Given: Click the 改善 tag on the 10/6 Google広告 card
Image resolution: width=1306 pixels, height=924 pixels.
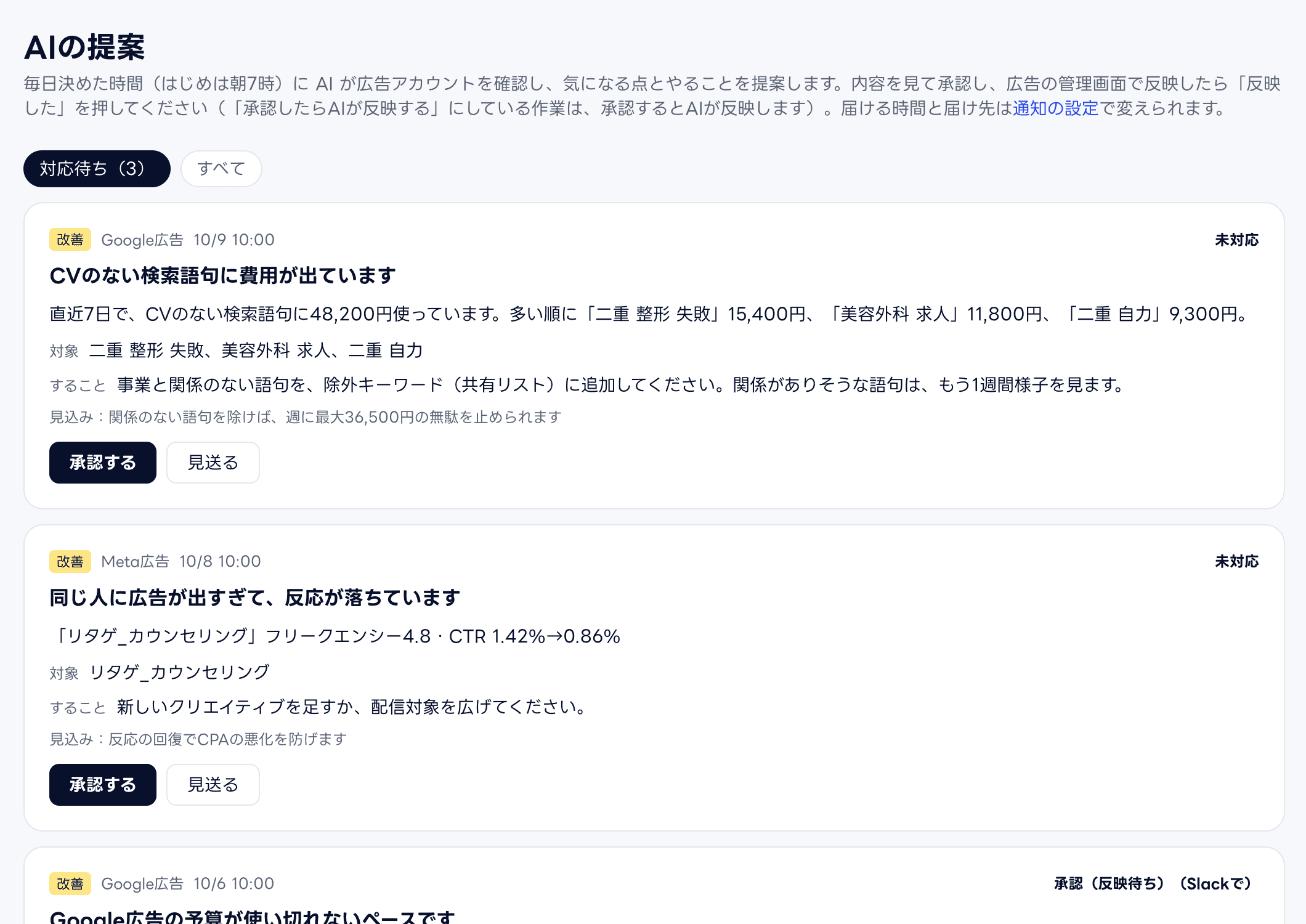Looking at the screenshot, I should pyautogui.click(x=70, y=884).
